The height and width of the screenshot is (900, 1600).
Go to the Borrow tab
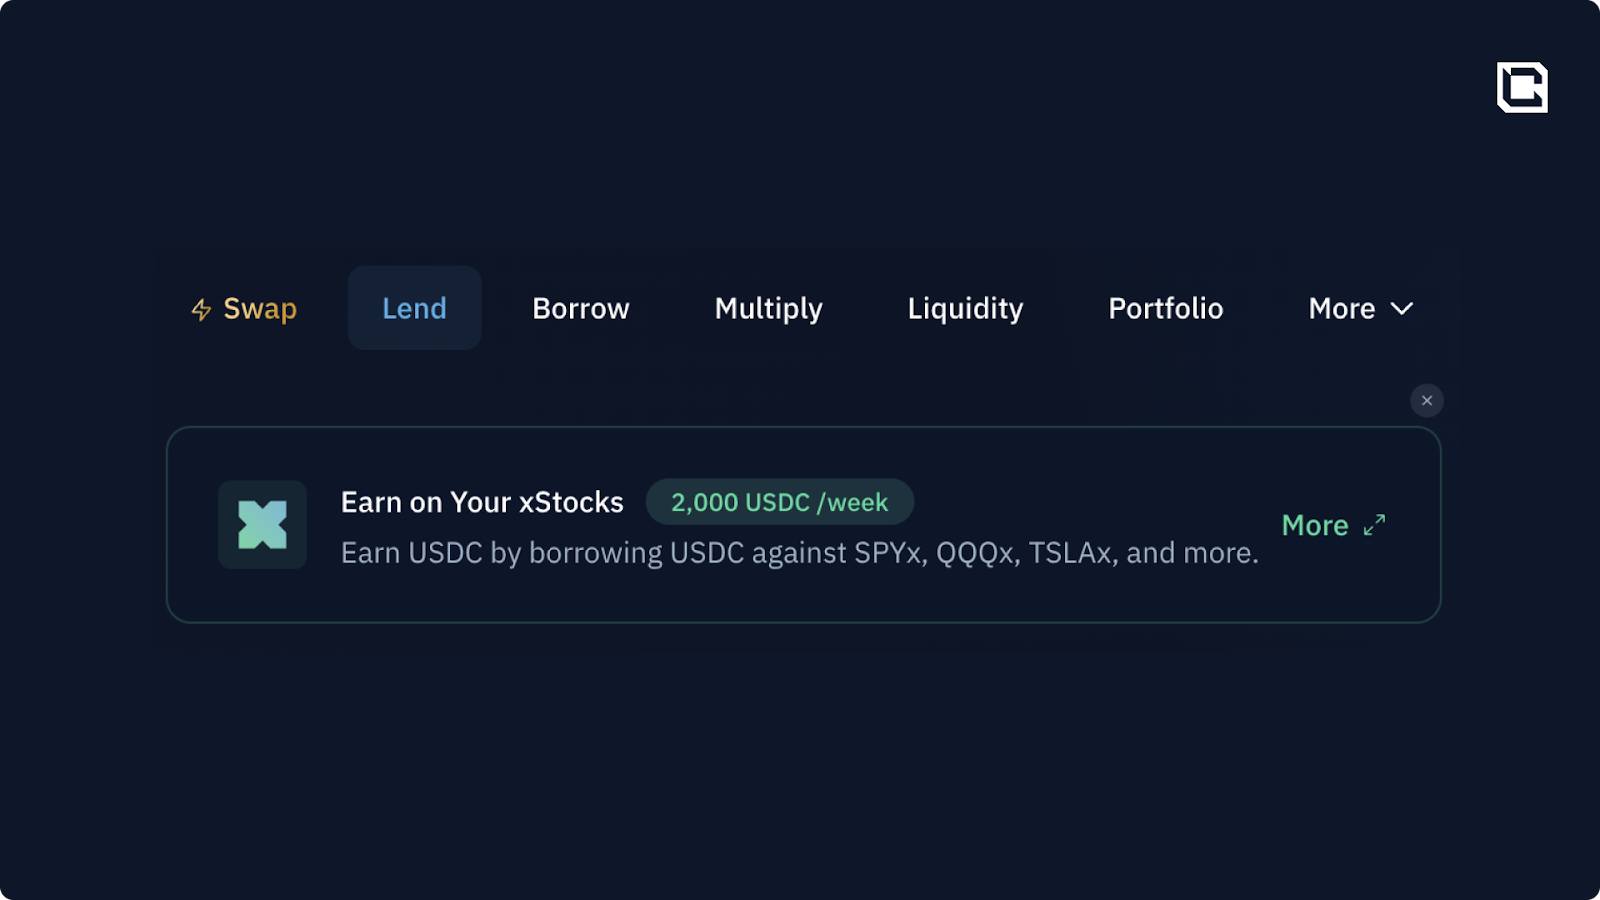(x=581, y=309)
